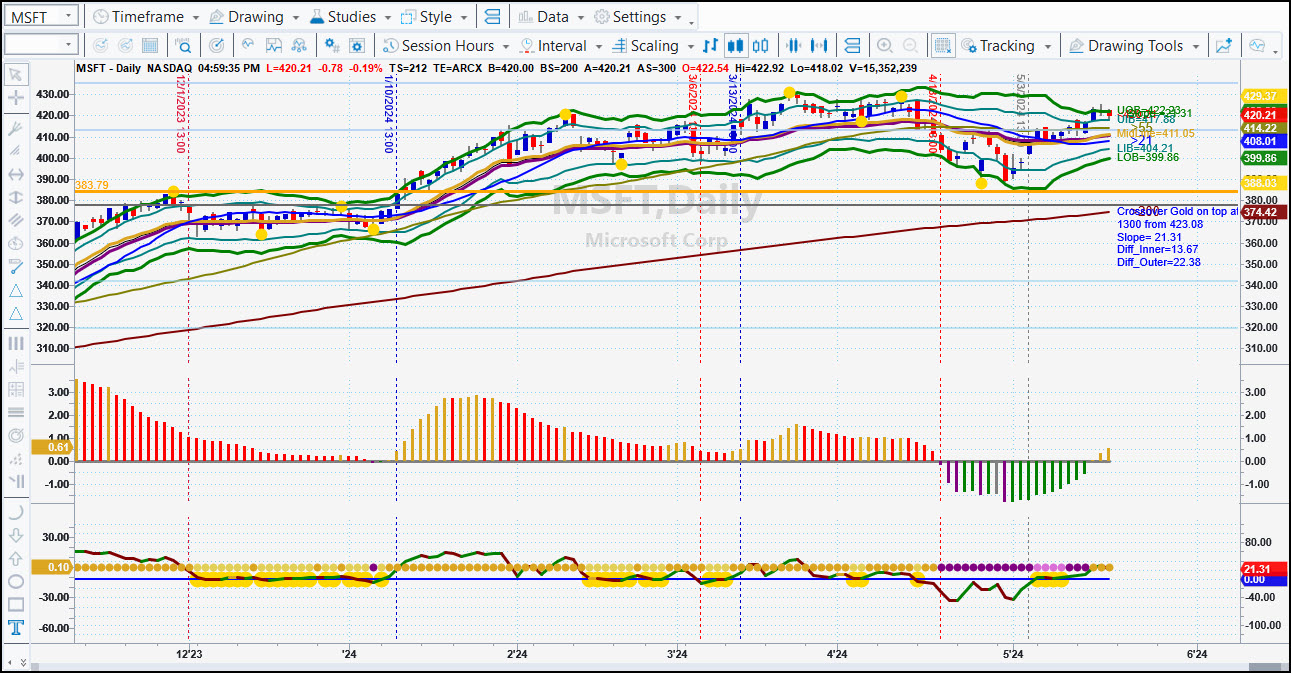Open the Tracking dropdown

pos(1006,46)
